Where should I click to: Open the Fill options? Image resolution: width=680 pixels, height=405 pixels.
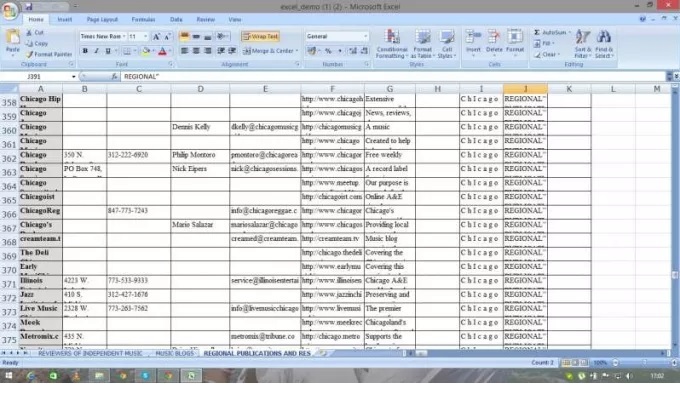[544, 43]
